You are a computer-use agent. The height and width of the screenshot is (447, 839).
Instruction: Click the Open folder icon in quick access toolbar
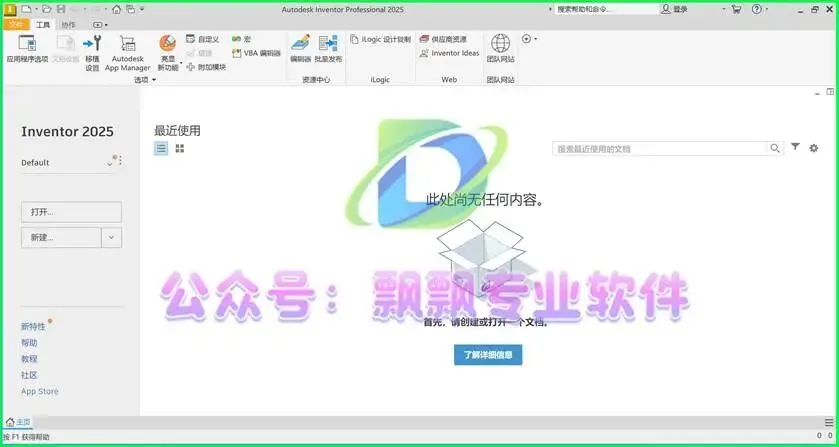[x=47, y=9]
